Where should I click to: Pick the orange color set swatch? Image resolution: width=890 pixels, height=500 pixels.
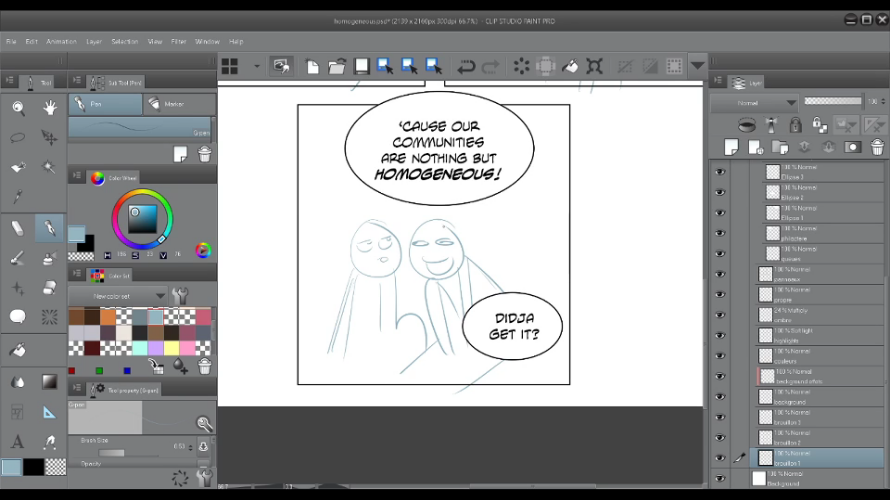tap(108, 317)
